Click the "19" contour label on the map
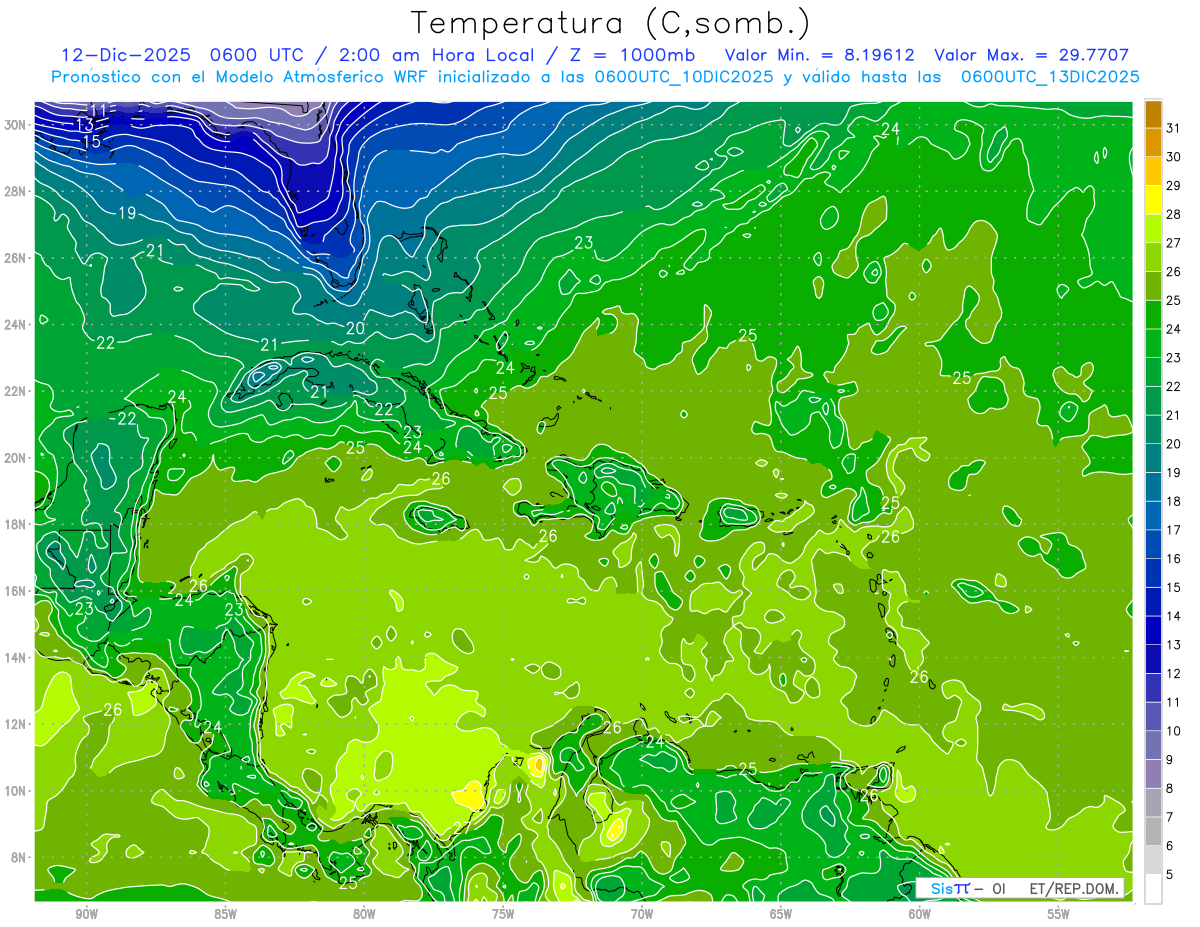1200x927 pixels. click(127, 213)
